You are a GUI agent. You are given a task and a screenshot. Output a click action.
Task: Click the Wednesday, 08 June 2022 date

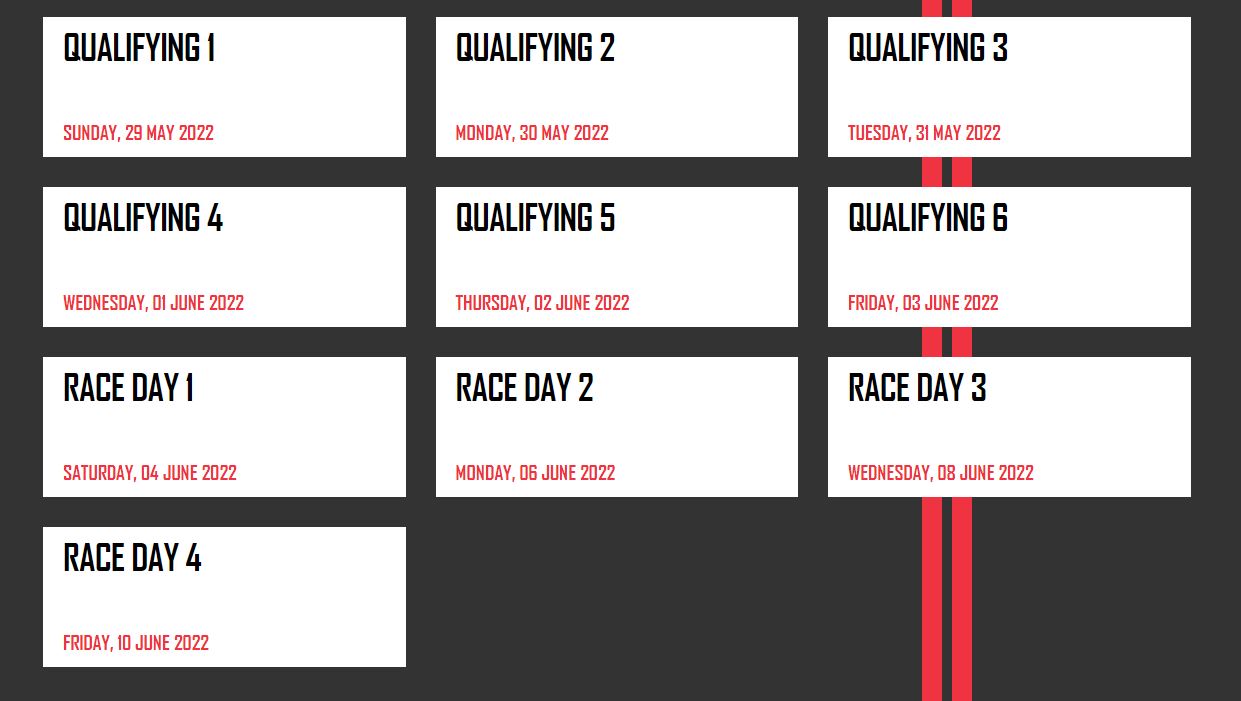(940, 473)
